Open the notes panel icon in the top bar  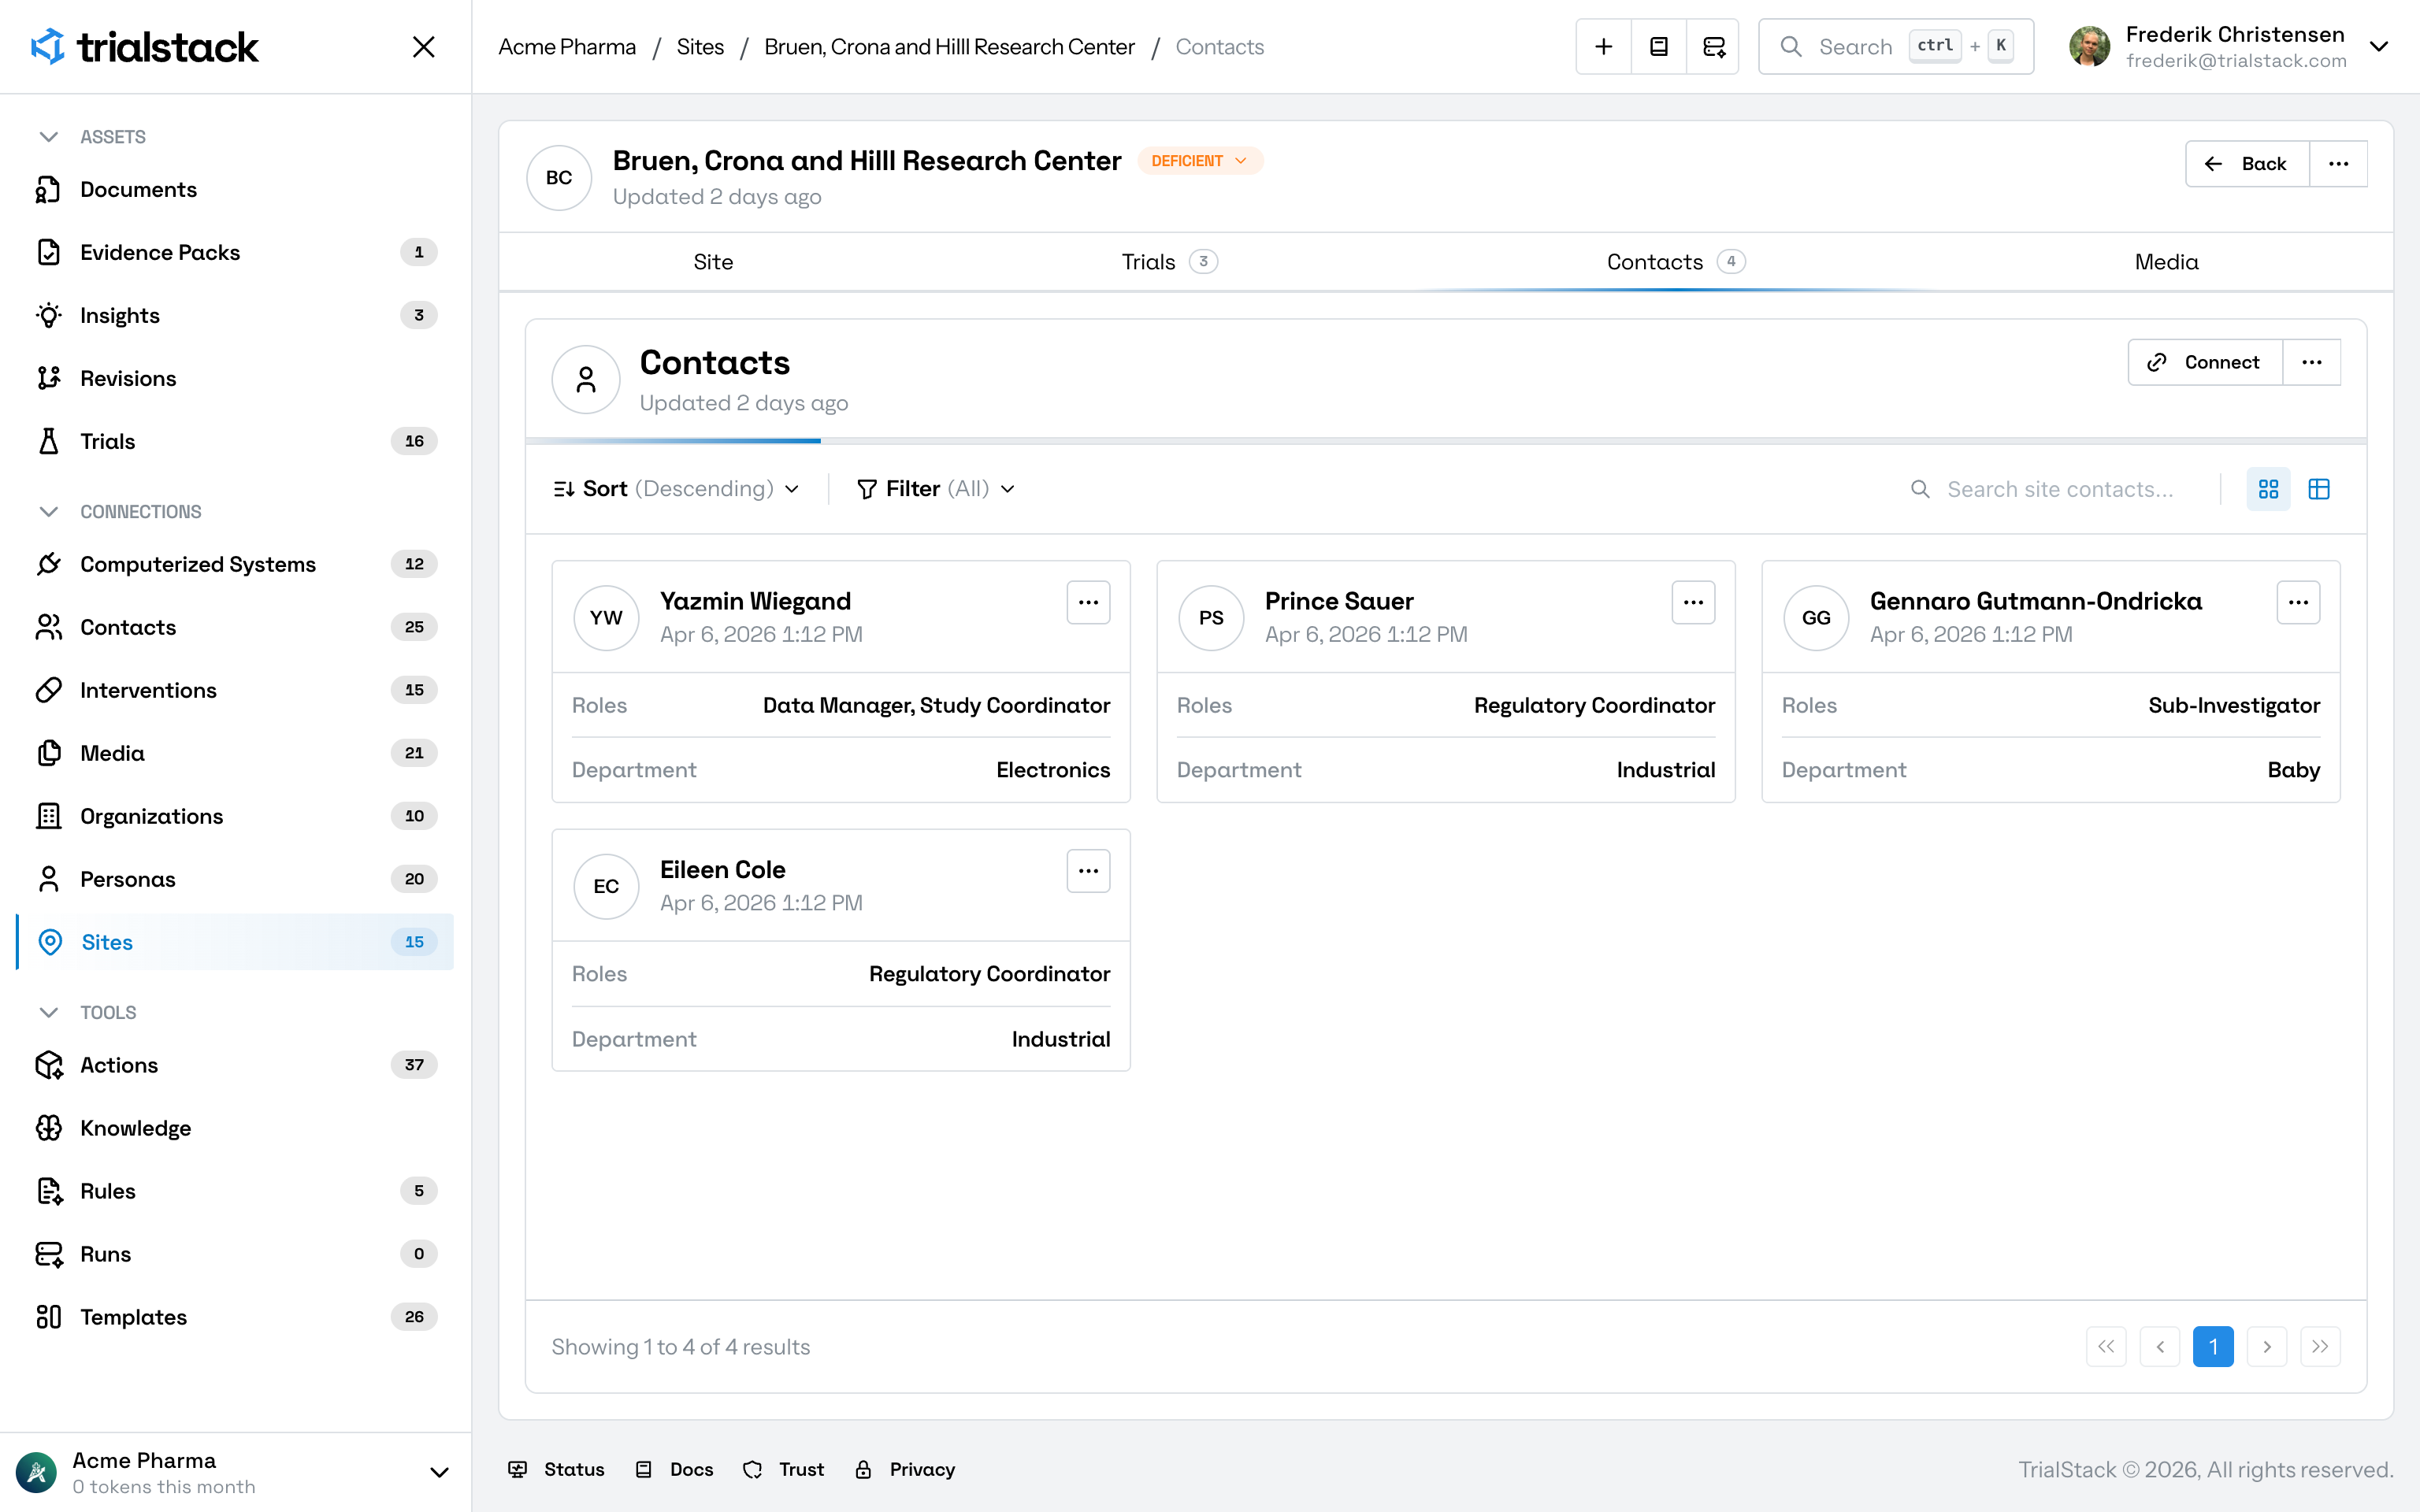[x=1658, y=47]
